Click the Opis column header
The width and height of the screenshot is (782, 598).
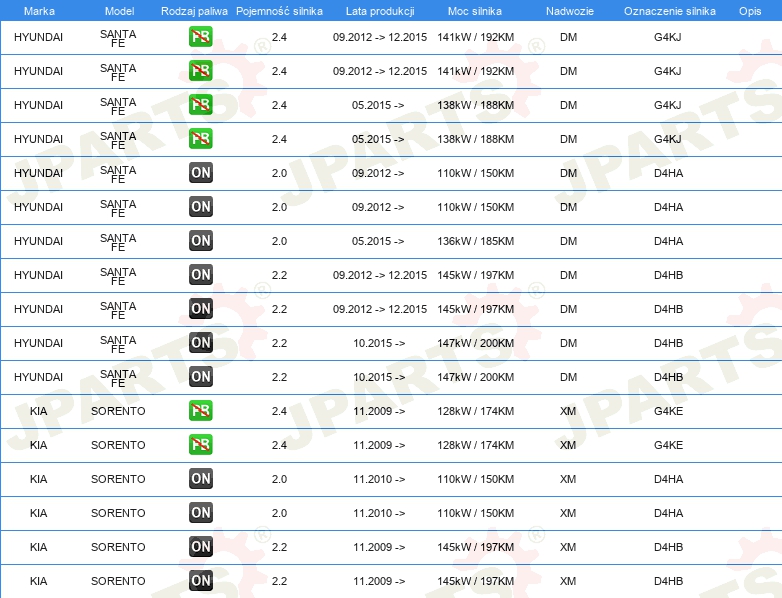(x=749, y=10)
